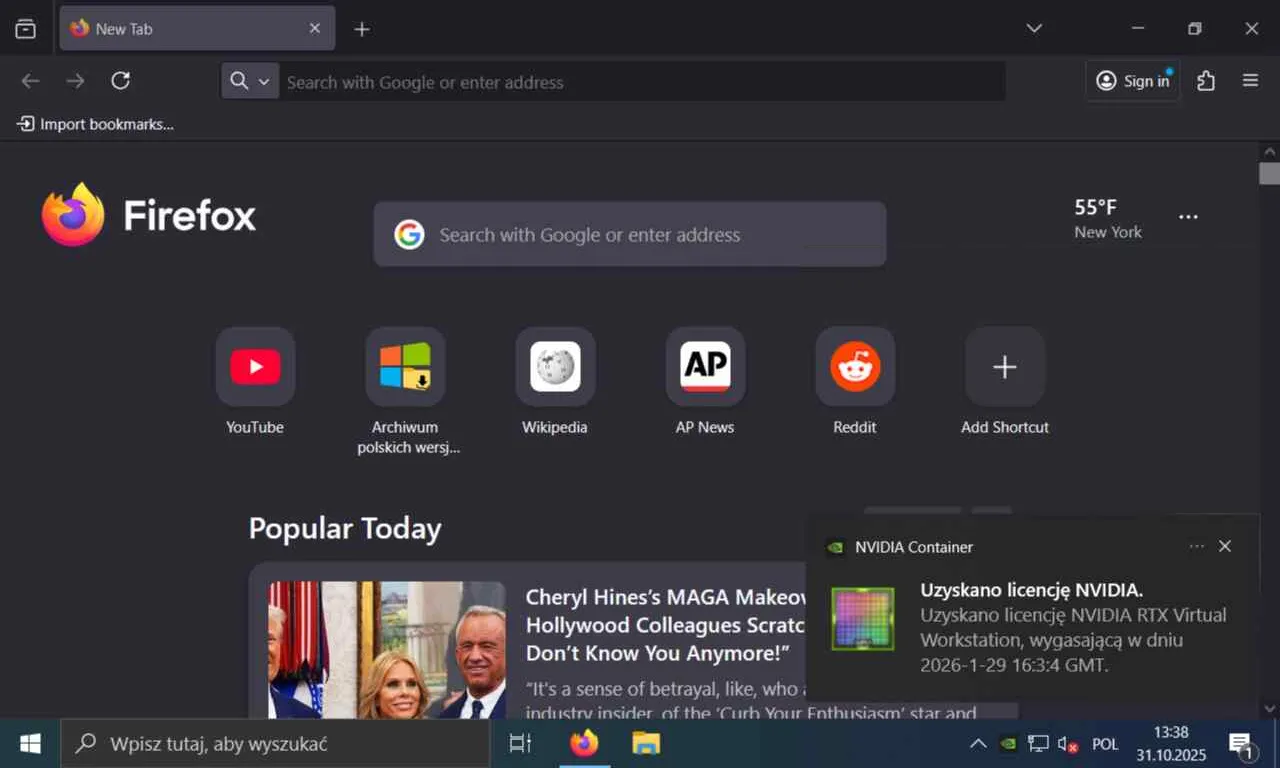Screen dimensions: 1280x768
Task: Open a new tab with plus button
Action: click(362, 29)
